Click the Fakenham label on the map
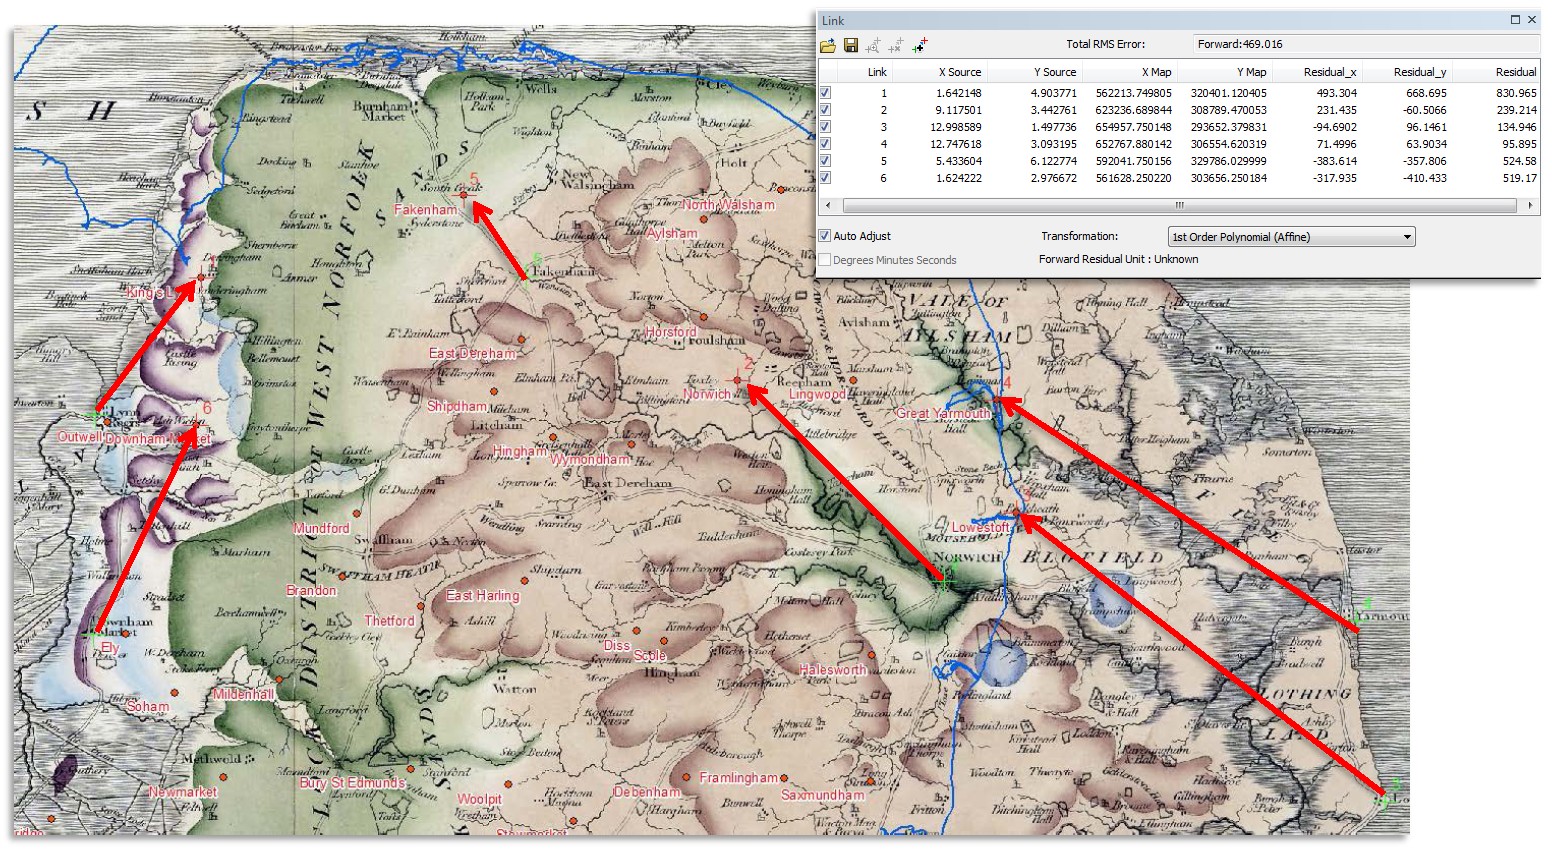The width and height of the screenshot is (1552, 855). (426, 210)
